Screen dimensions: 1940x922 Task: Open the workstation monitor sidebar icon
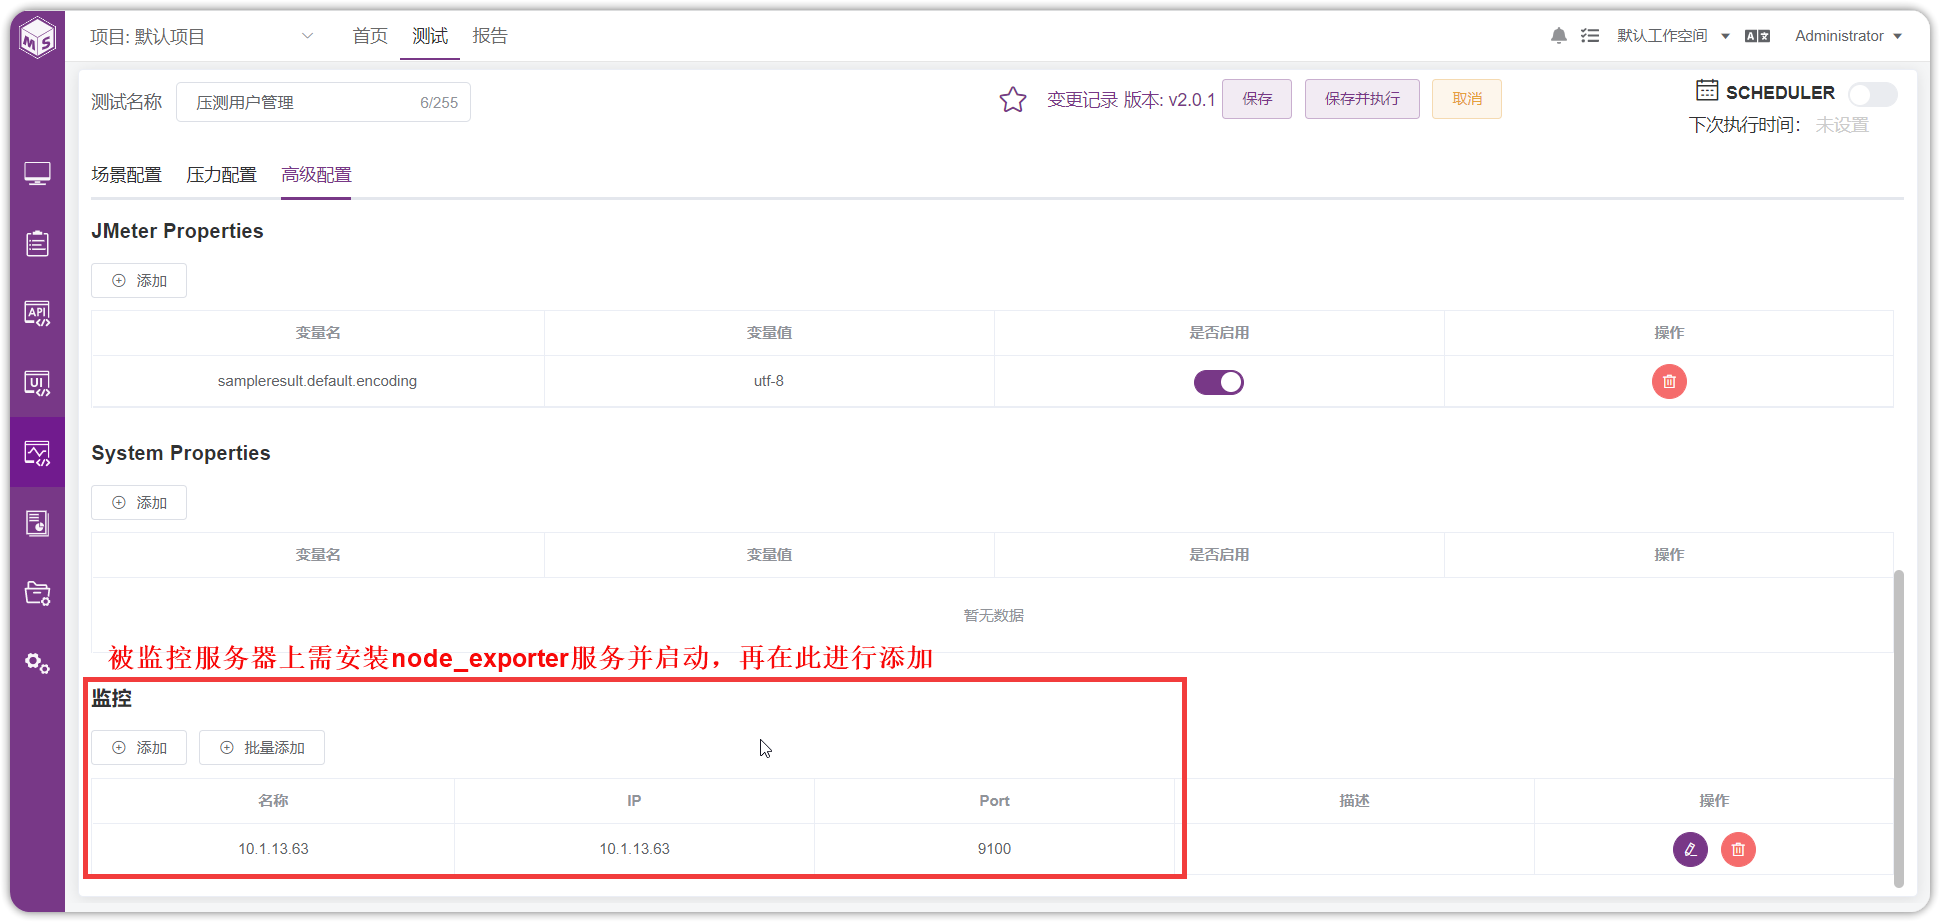coord(37,174)
